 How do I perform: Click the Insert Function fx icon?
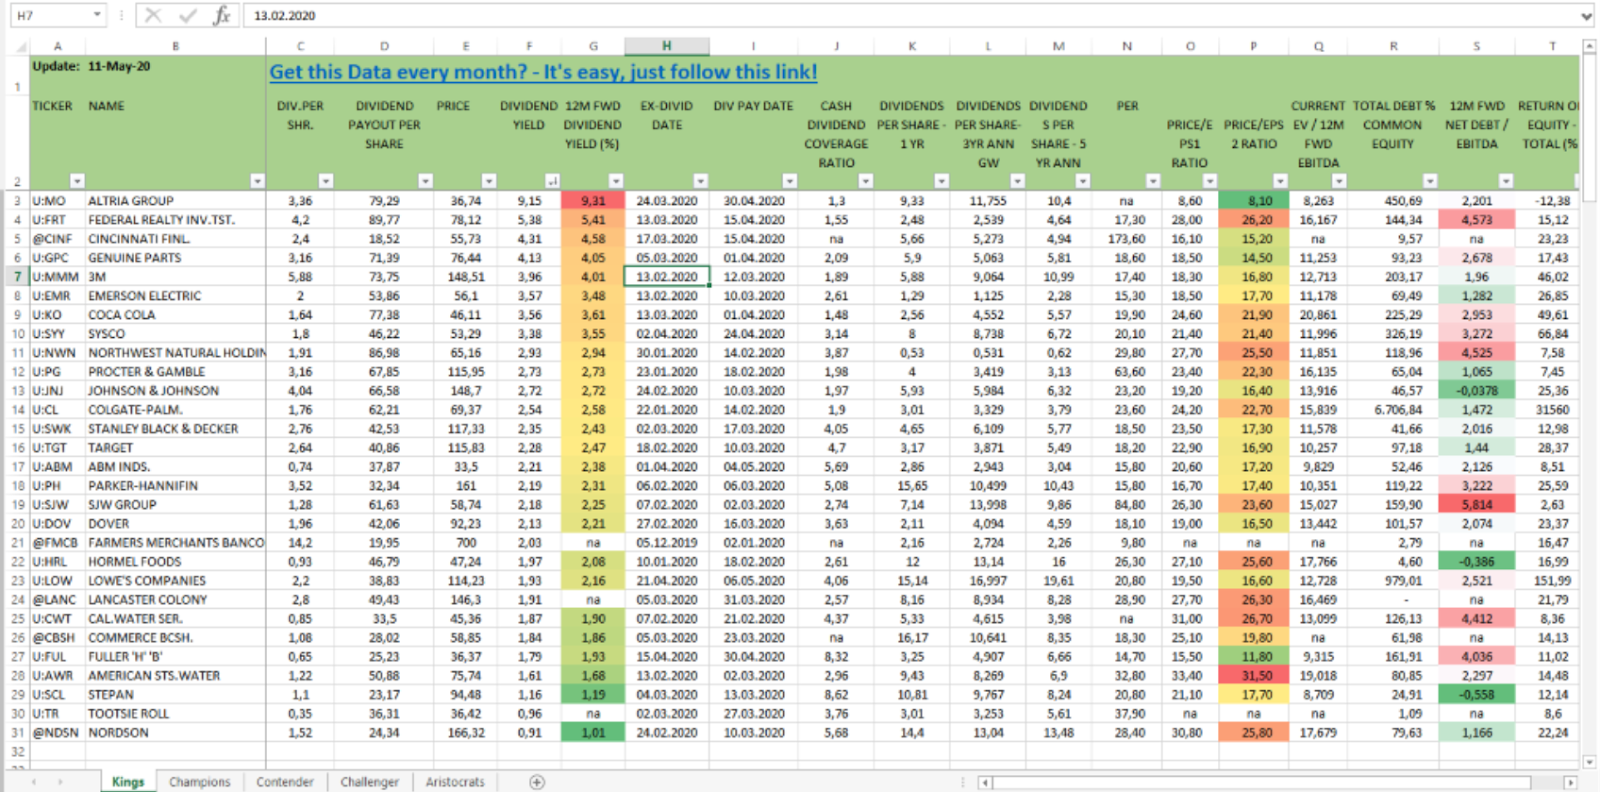click(221, 15)
